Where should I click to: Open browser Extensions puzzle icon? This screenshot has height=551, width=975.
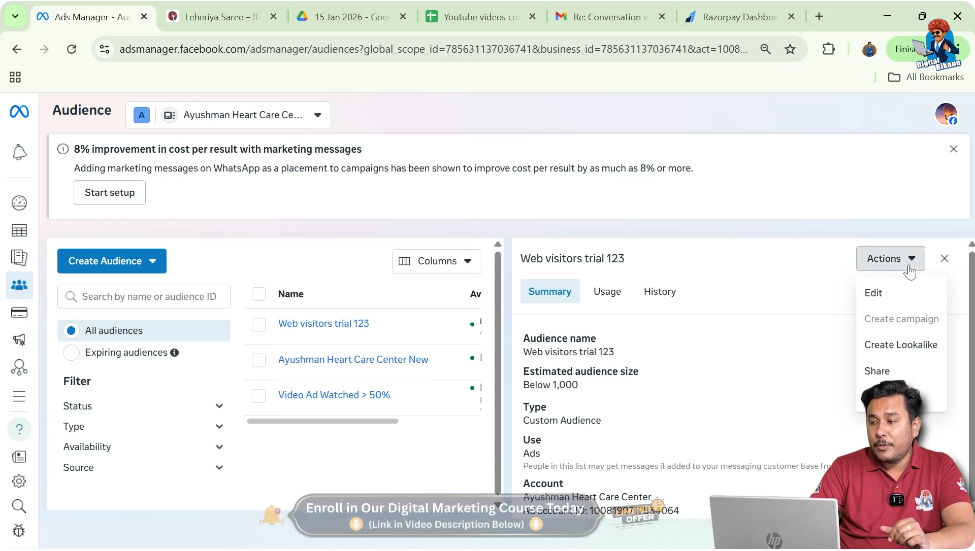click(828, 49)
